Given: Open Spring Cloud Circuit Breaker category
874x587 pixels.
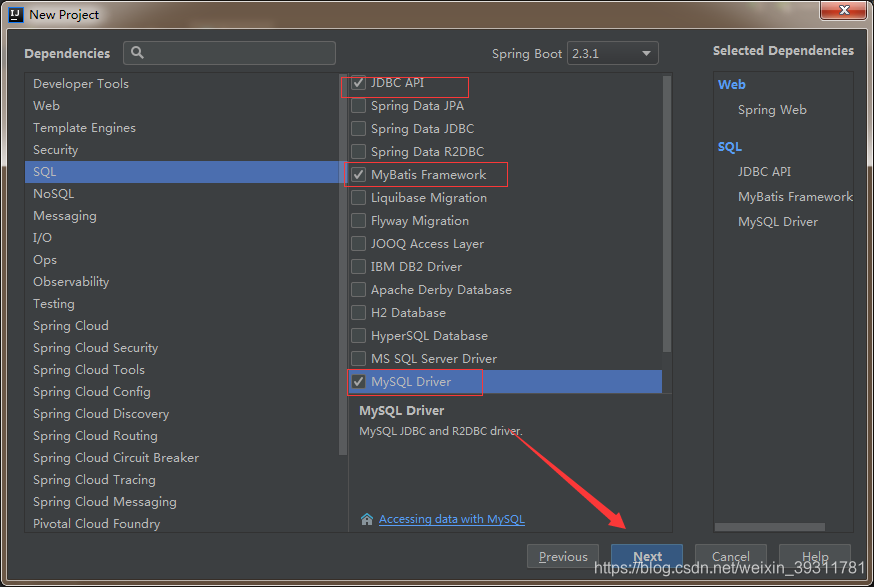Looking at the screenshot, I should 182,458.
